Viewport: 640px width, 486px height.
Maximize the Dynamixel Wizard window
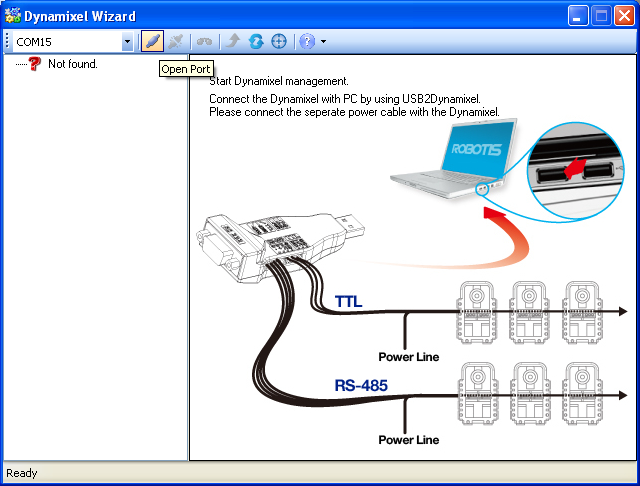click(x=601, y=16)
